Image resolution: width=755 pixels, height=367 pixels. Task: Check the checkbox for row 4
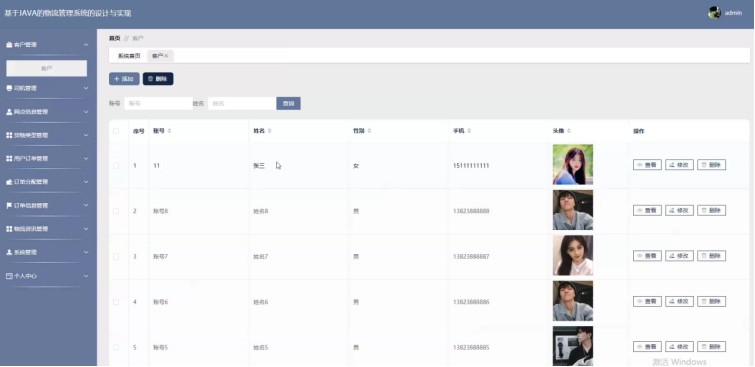[x=116, y=302]
